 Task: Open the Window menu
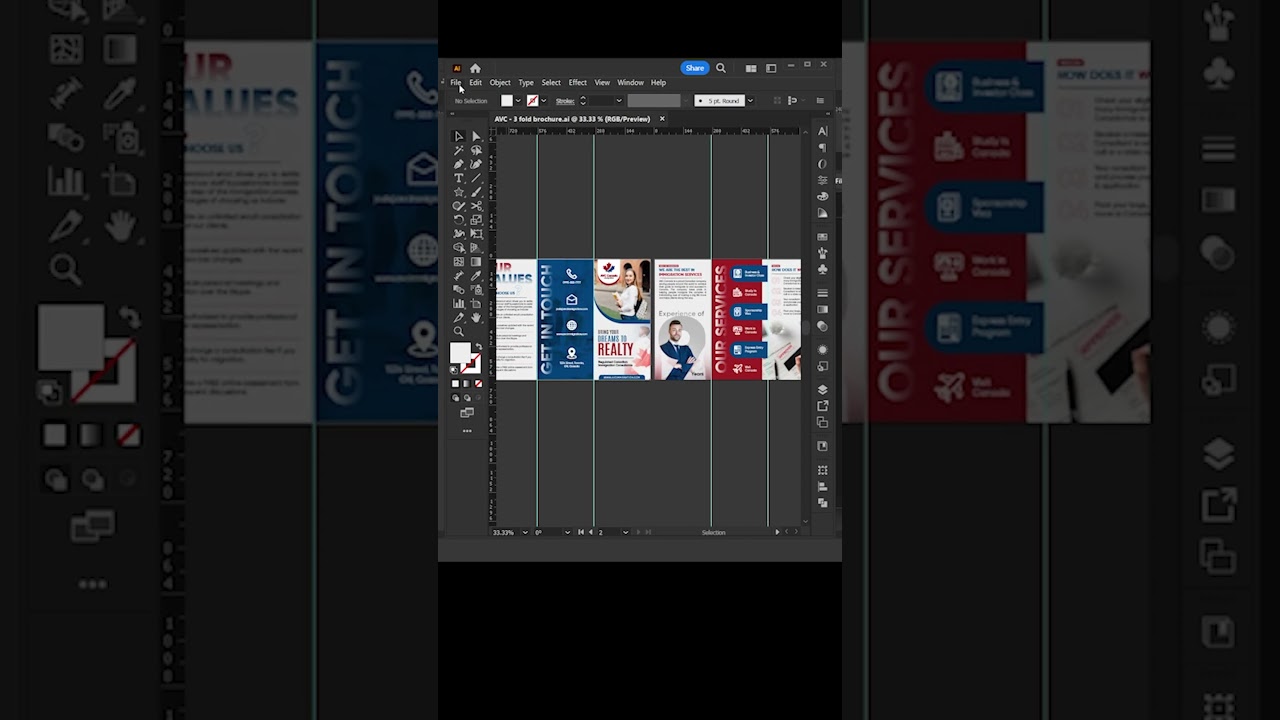631,82
